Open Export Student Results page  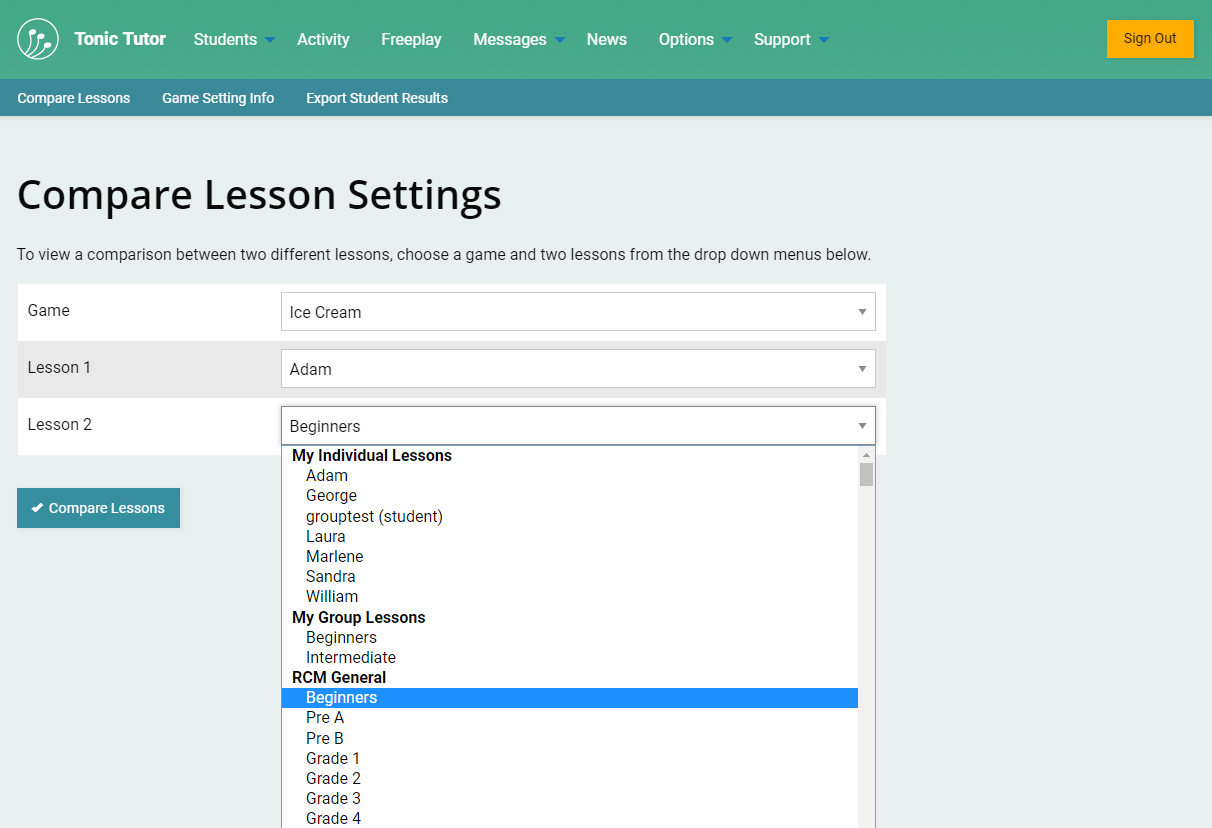[376, 98]
